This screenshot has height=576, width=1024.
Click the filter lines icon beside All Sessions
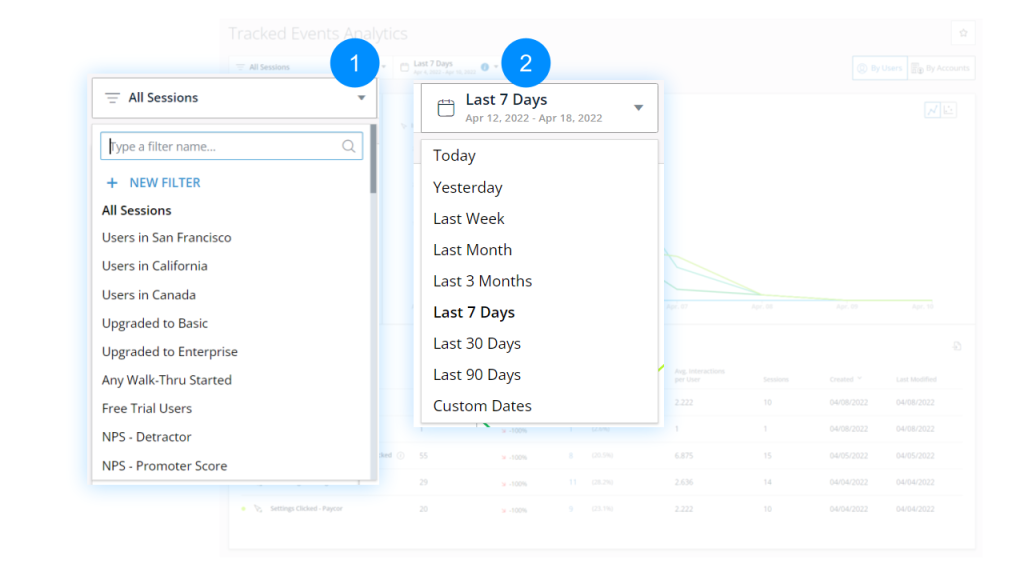pyautogui.click(x=113, y=98)
